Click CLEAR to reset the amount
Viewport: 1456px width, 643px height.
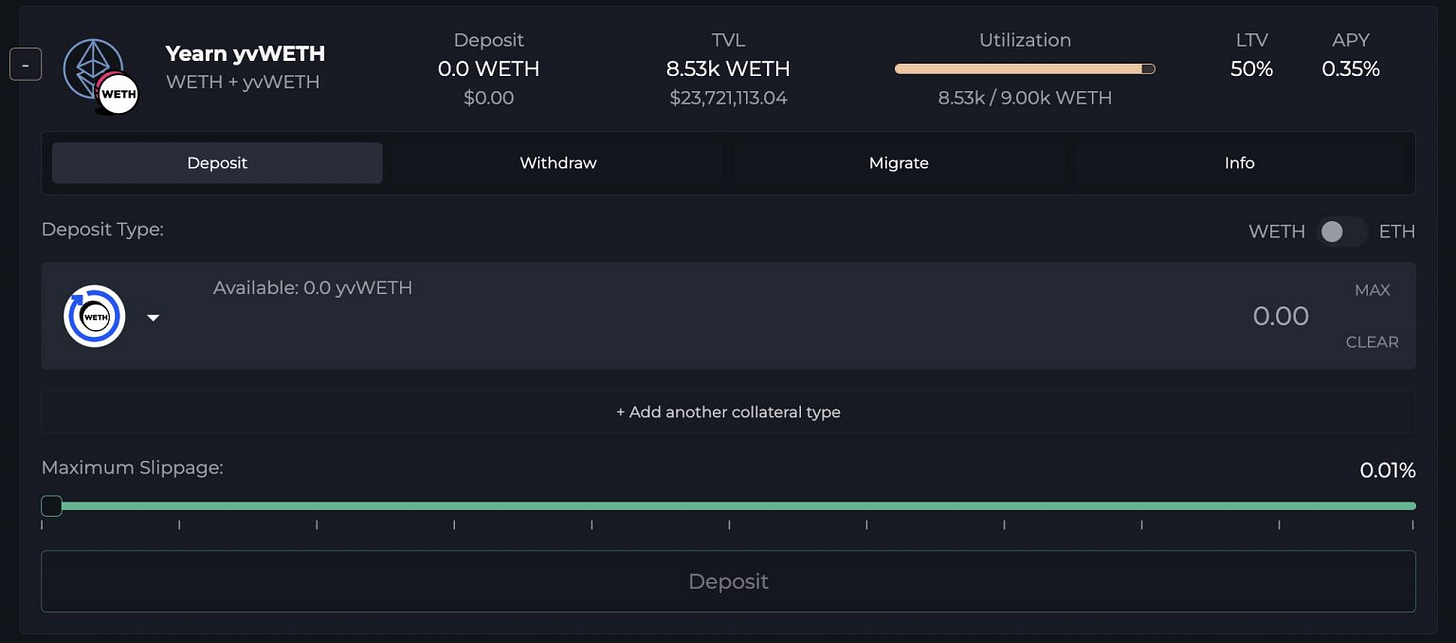coord(1372,342)
